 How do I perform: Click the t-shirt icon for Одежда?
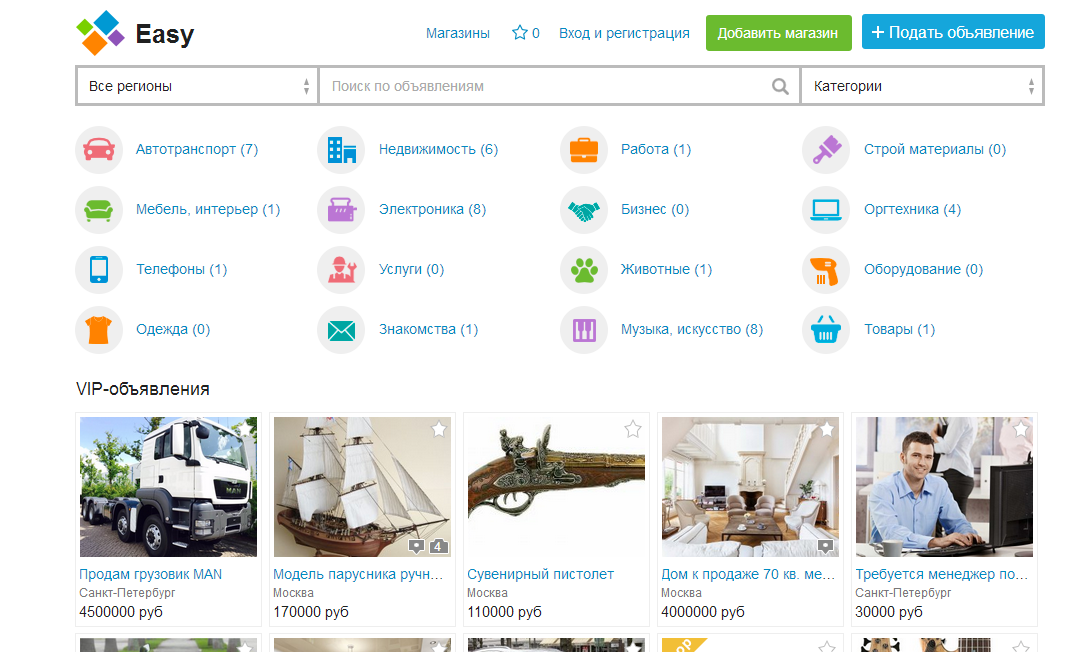tap(99, 329)
